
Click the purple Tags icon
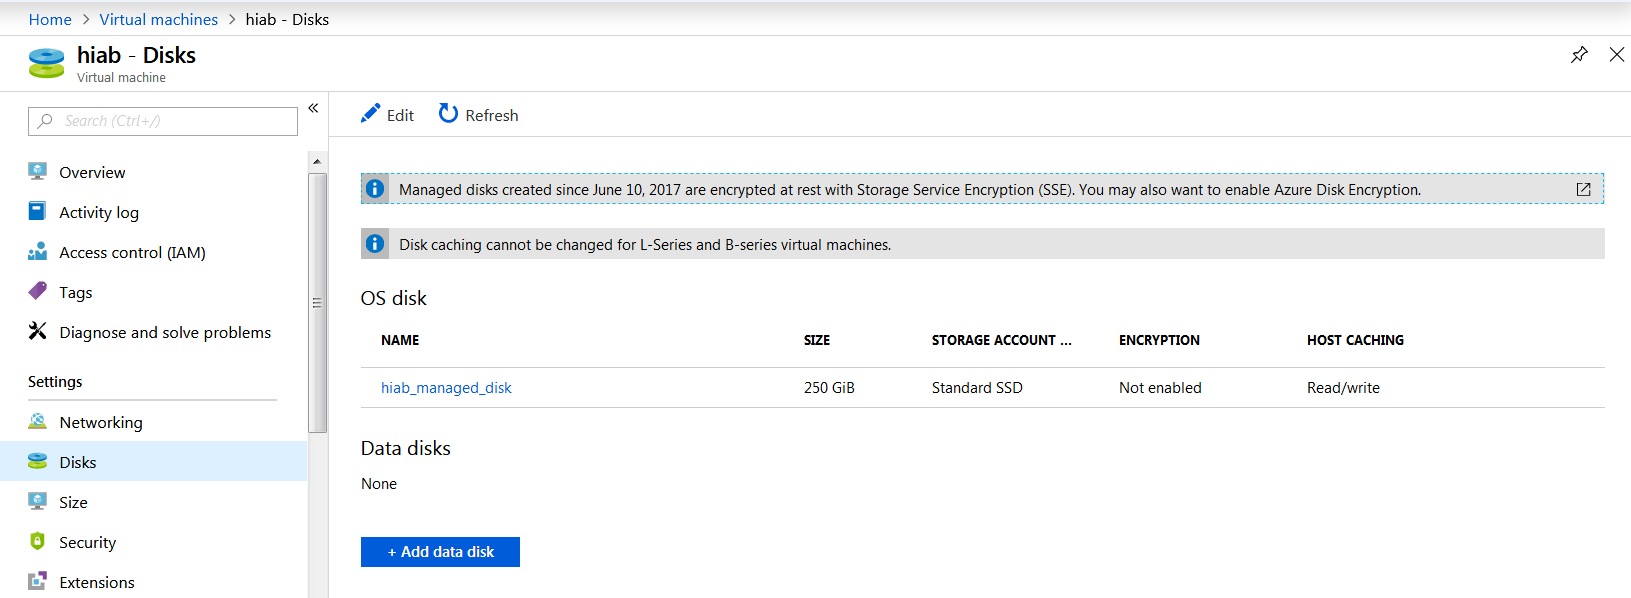(x=38, y=291)
